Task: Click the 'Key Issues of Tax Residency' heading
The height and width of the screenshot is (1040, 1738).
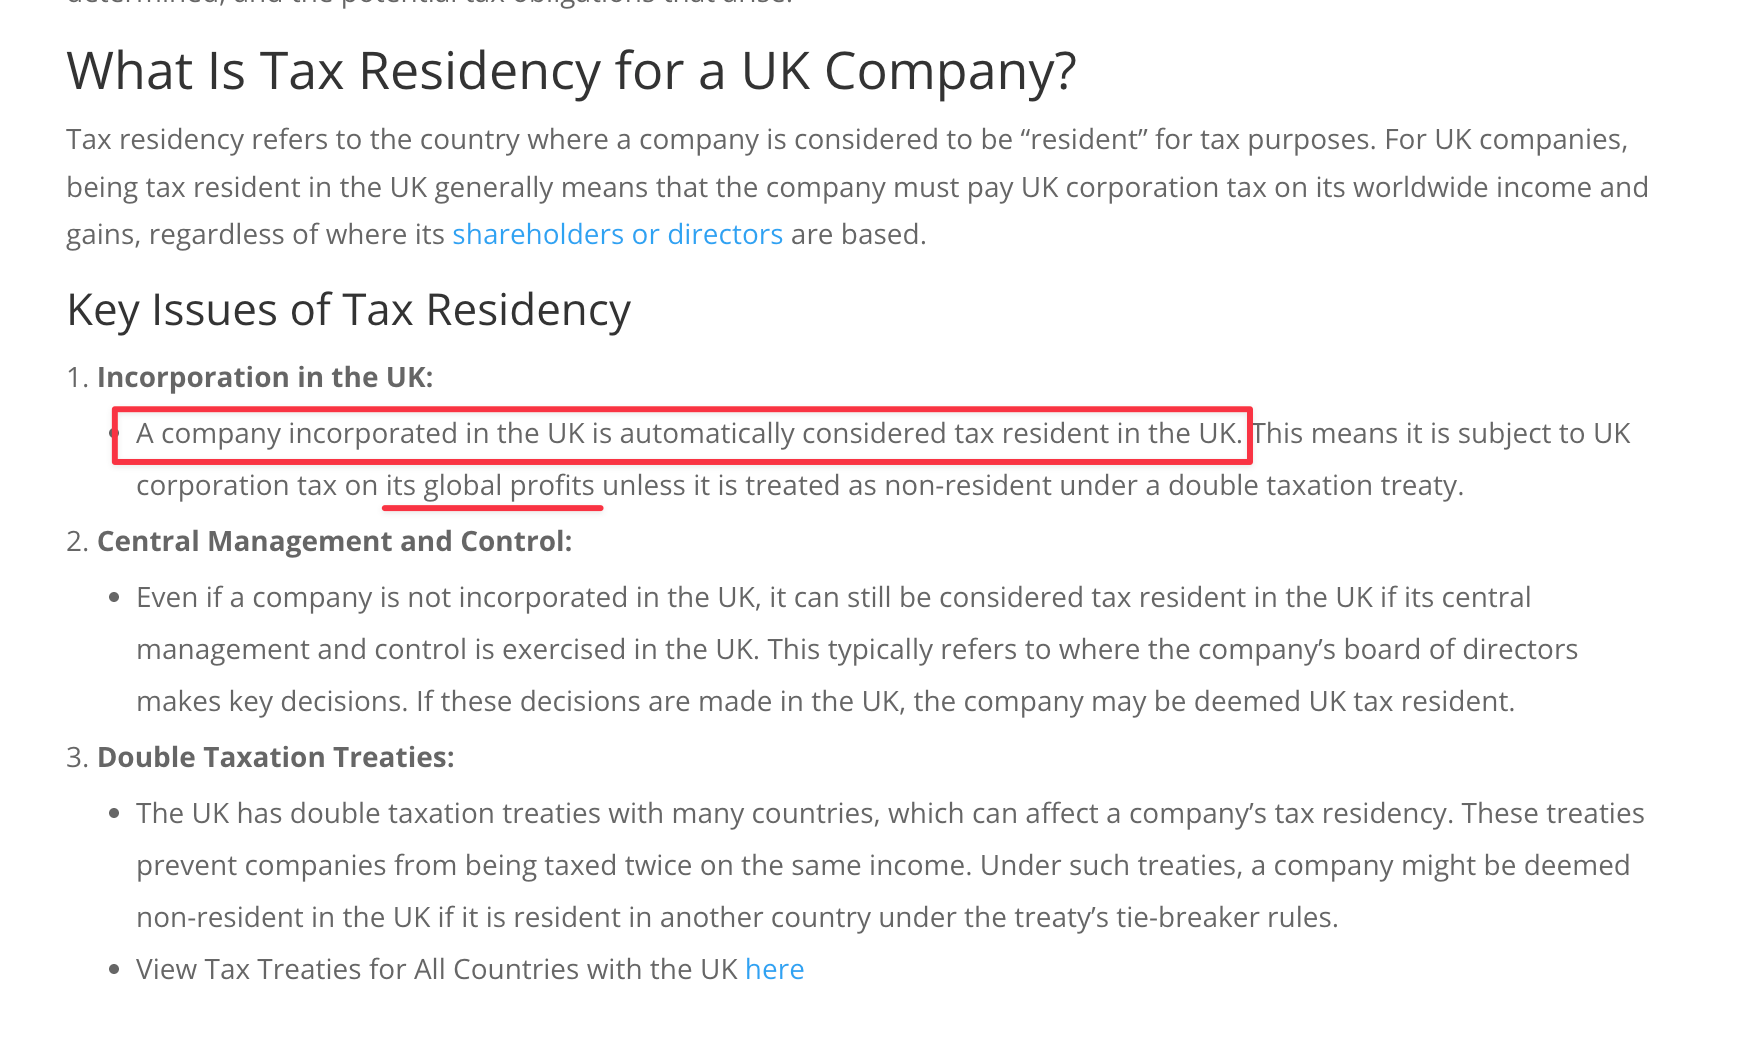Action: tap(348, 310)
